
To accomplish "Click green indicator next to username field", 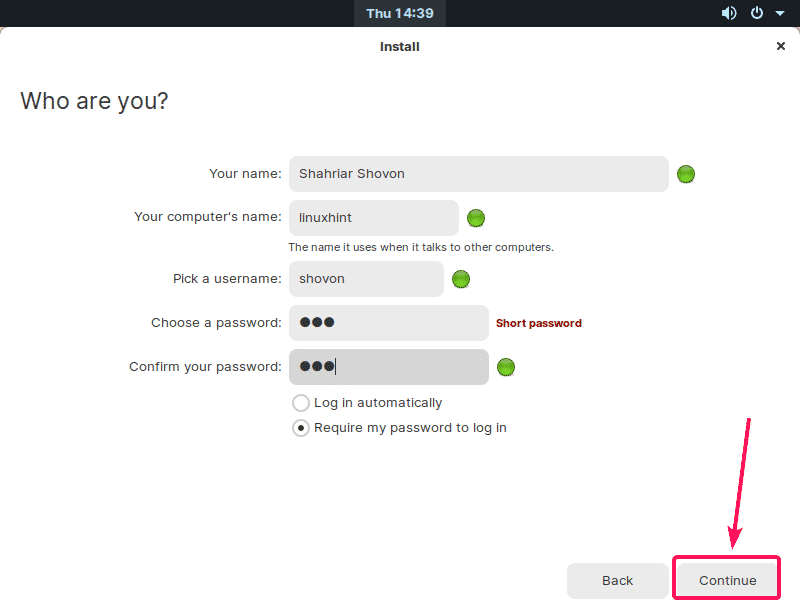I will pos(461,279).
